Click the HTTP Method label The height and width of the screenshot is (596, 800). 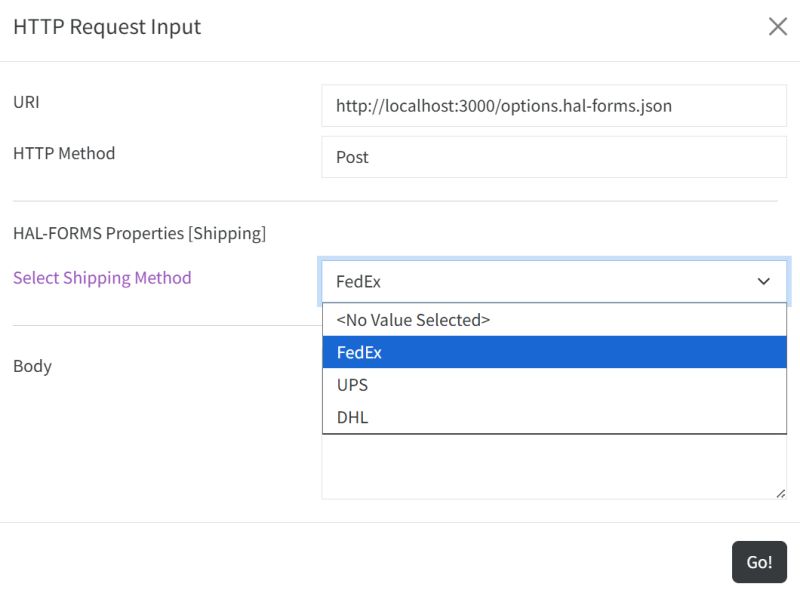pyautogui.click(x=64, y=153)
